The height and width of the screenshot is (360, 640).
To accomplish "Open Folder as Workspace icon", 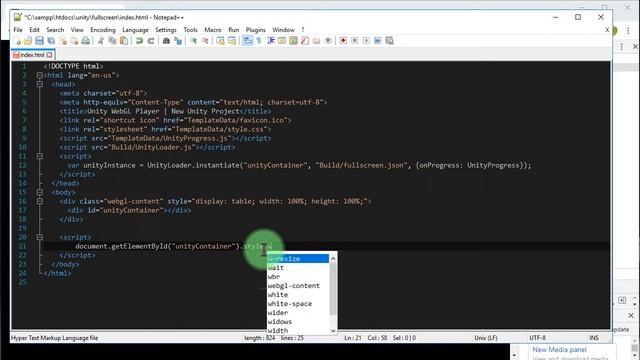I will coord(316,40).
